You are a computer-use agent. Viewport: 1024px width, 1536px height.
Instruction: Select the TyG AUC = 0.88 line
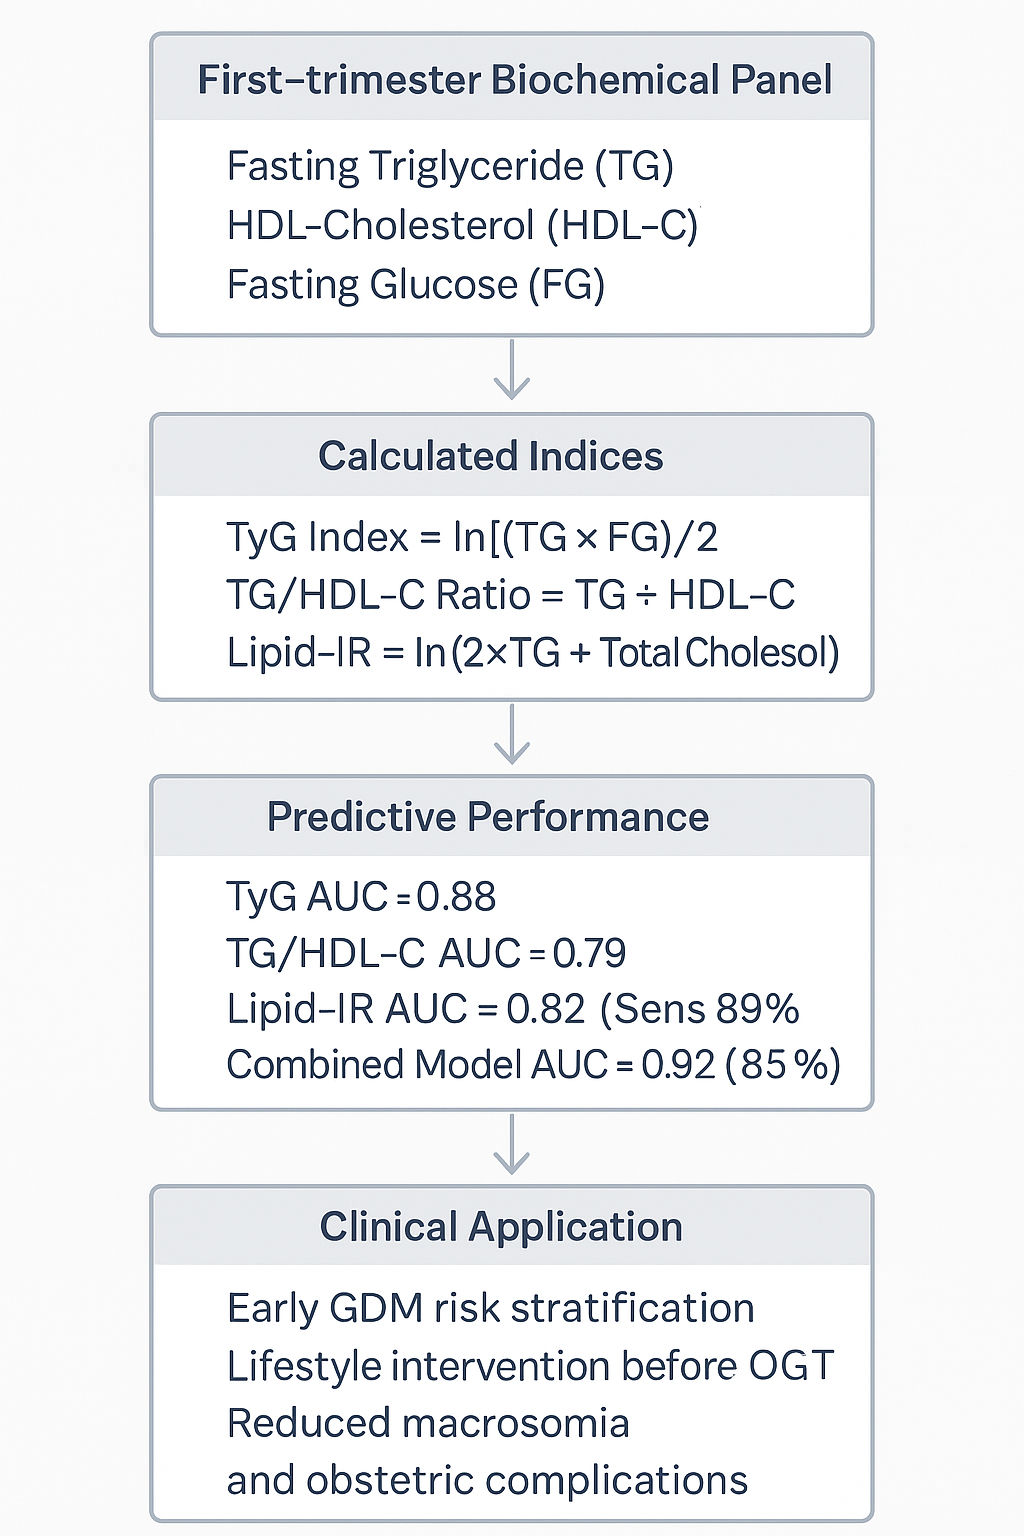pos(361,896)
